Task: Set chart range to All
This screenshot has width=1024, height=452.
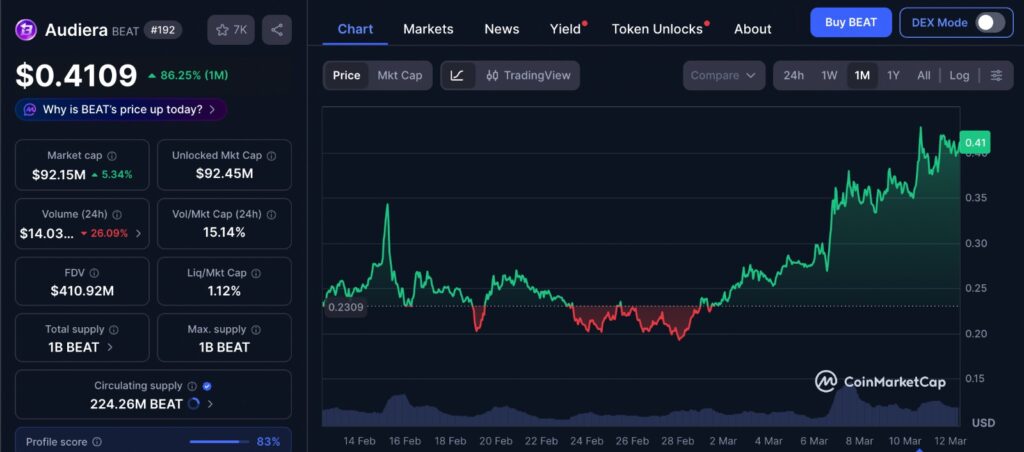Action: [923, 75]
